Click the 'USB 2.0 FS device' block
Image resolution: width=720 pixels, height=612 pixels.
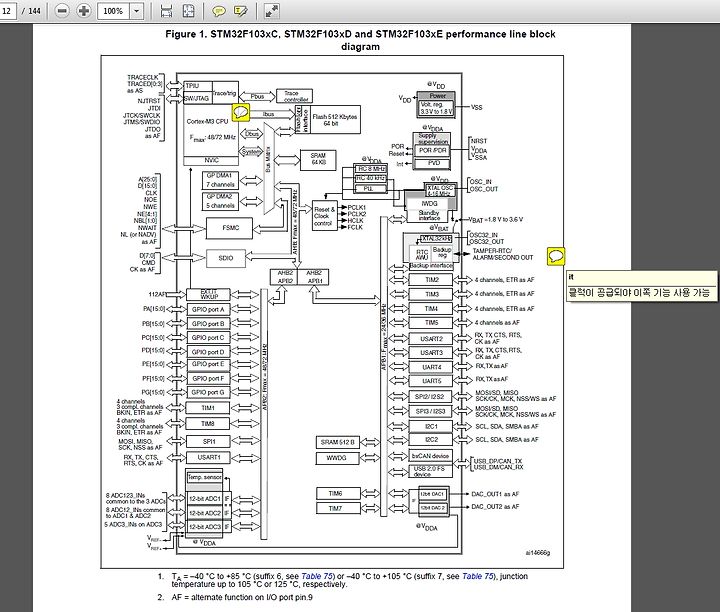click(430, 471)
